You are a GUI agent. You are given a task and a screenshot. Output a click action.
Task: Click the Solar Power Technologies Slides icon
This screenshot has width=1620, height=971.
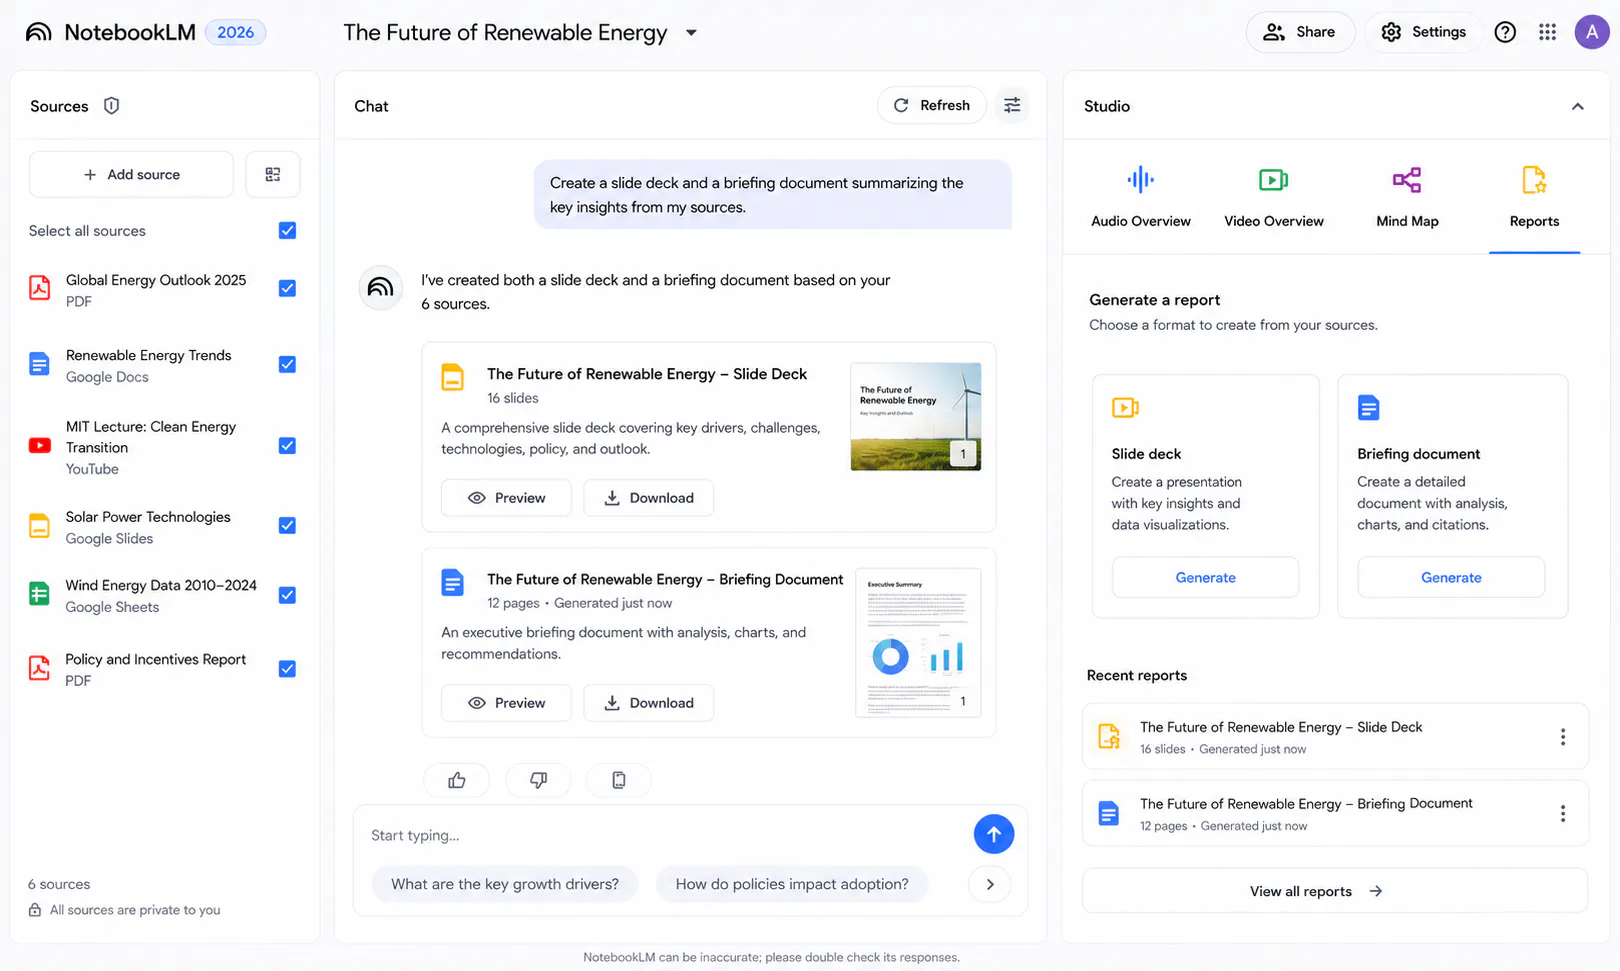(x=39, y=526)
